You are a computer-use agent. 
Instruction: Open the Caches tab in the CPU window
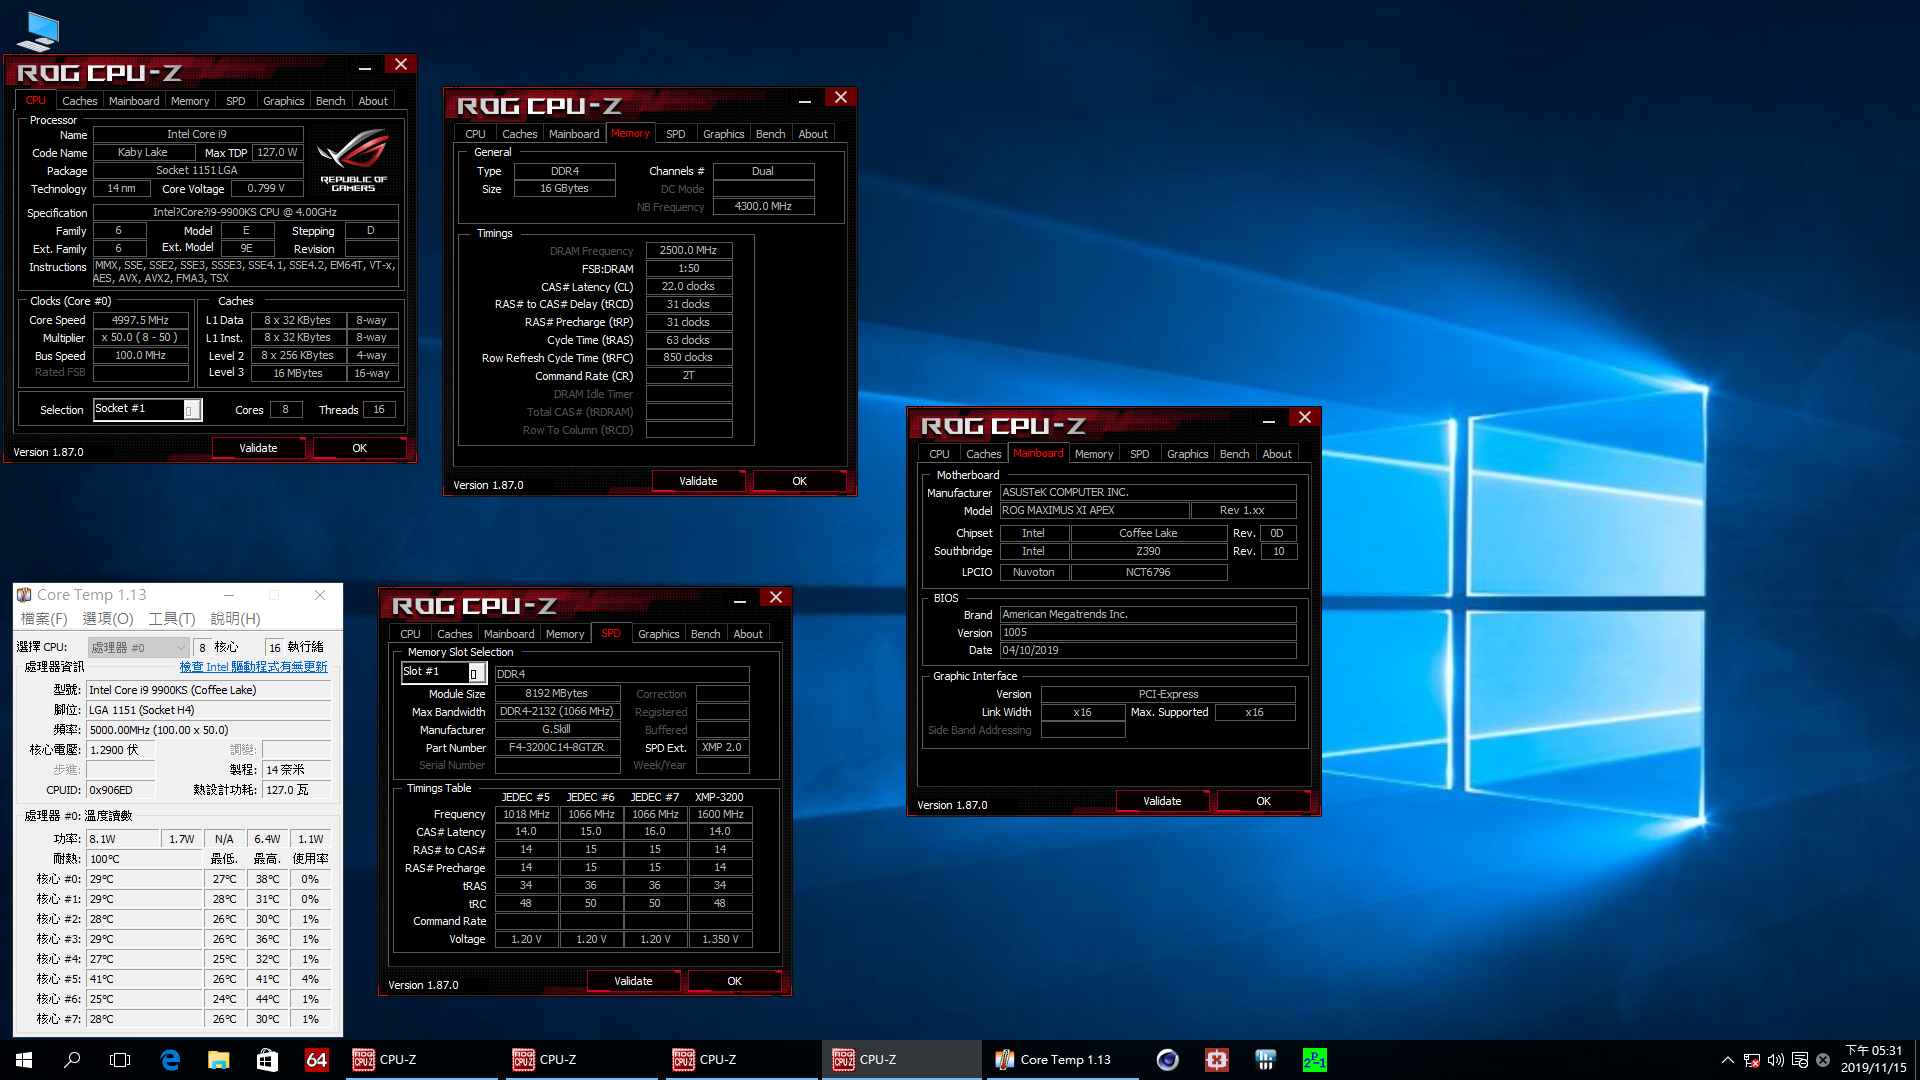[x=79, y=101]
